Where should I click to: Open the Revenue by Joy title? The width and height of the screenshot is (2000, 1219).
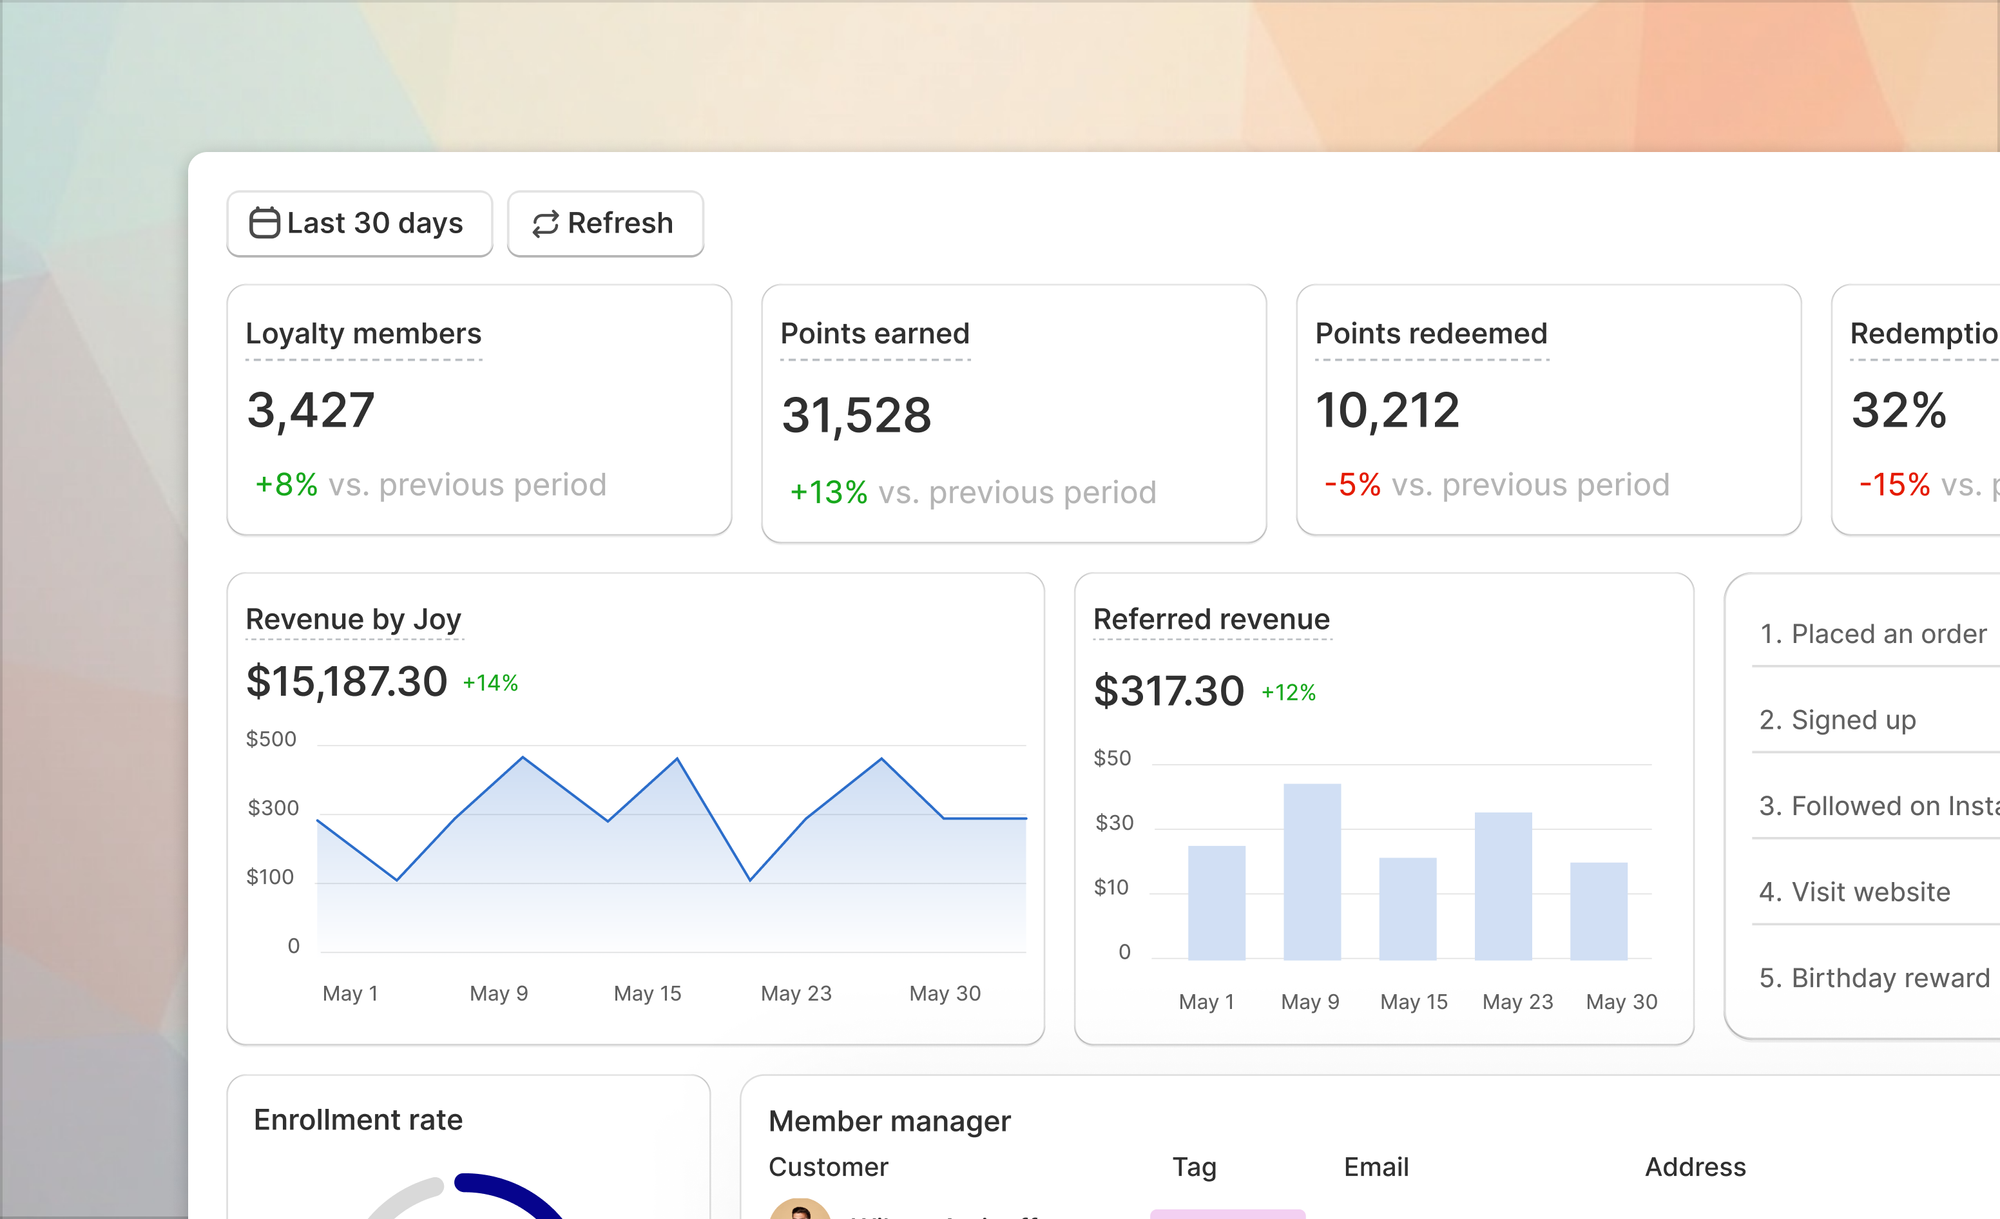coord(353,620)
